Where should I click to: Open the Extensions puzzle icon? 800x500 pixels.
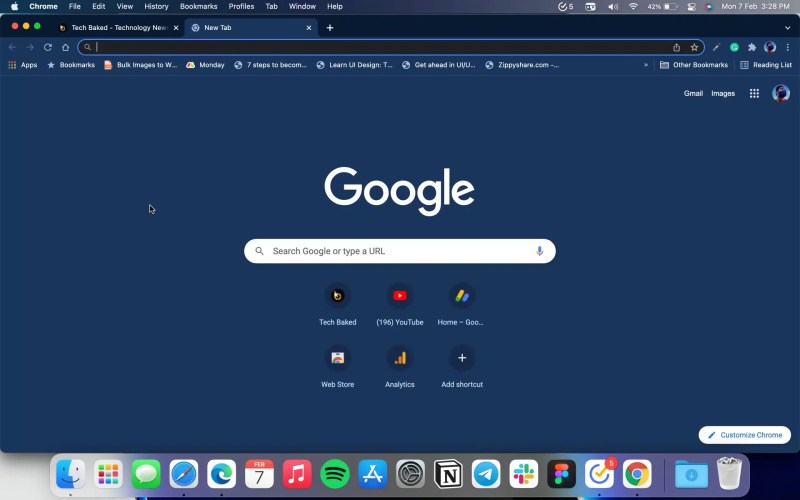752,47
